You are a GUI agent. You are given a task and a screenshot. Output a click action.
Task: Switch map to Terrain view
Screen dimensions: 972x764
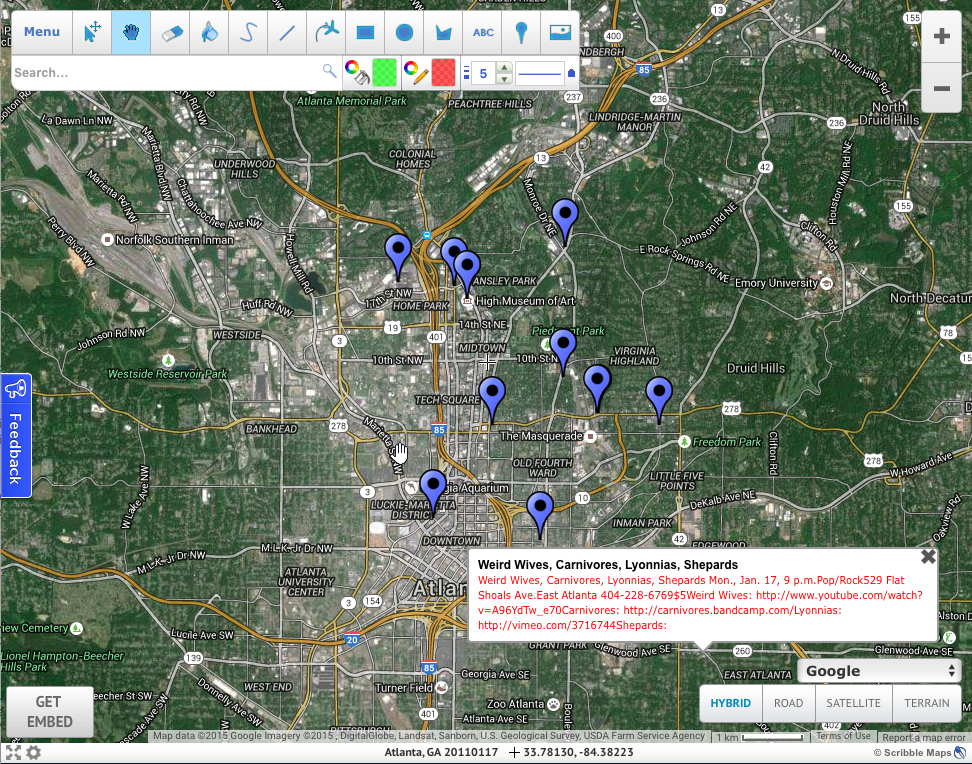pos(927,703)
